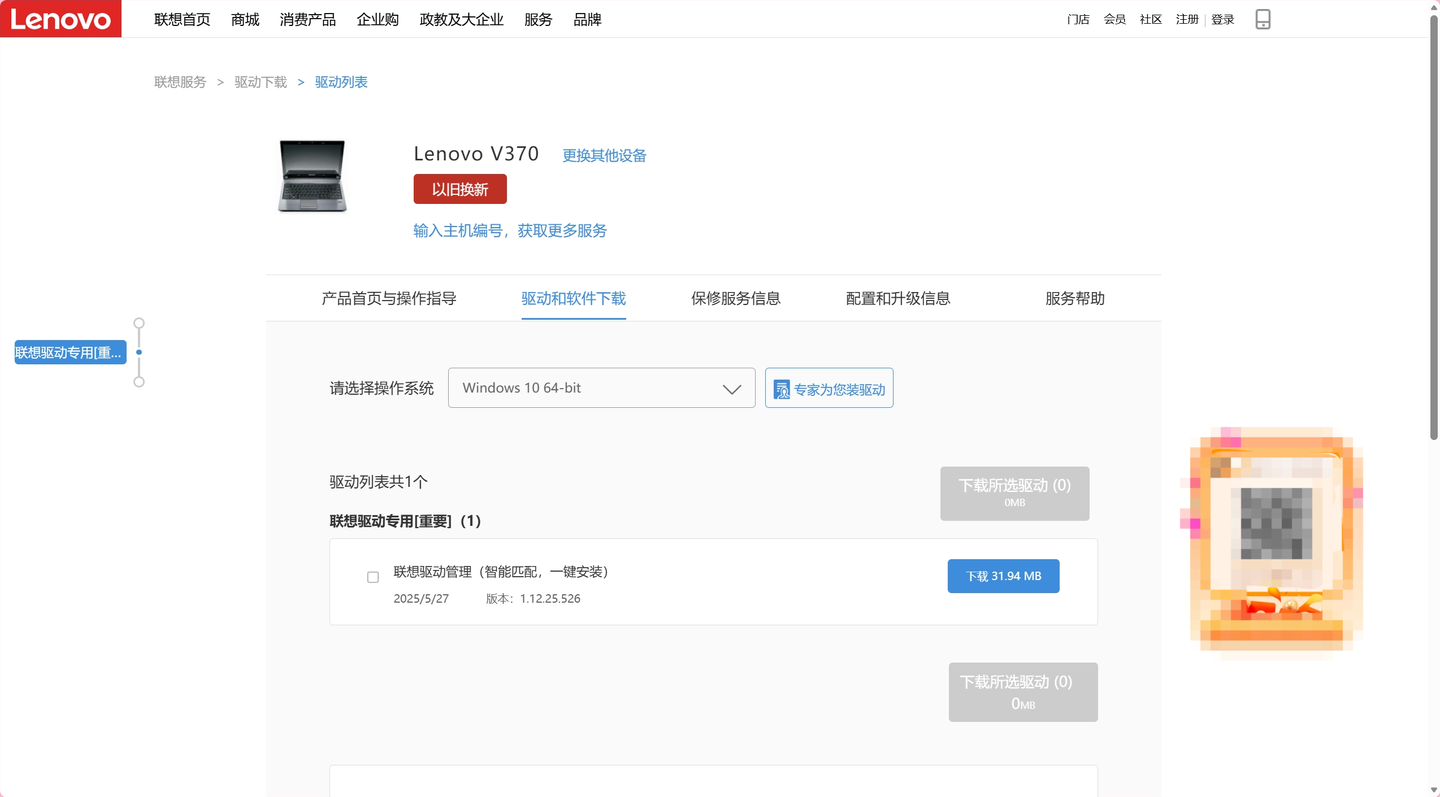Viewport: 1440px width, 797px height.
Task: Click the 2025/5/27 release date
Action: [x=421, y=599]
